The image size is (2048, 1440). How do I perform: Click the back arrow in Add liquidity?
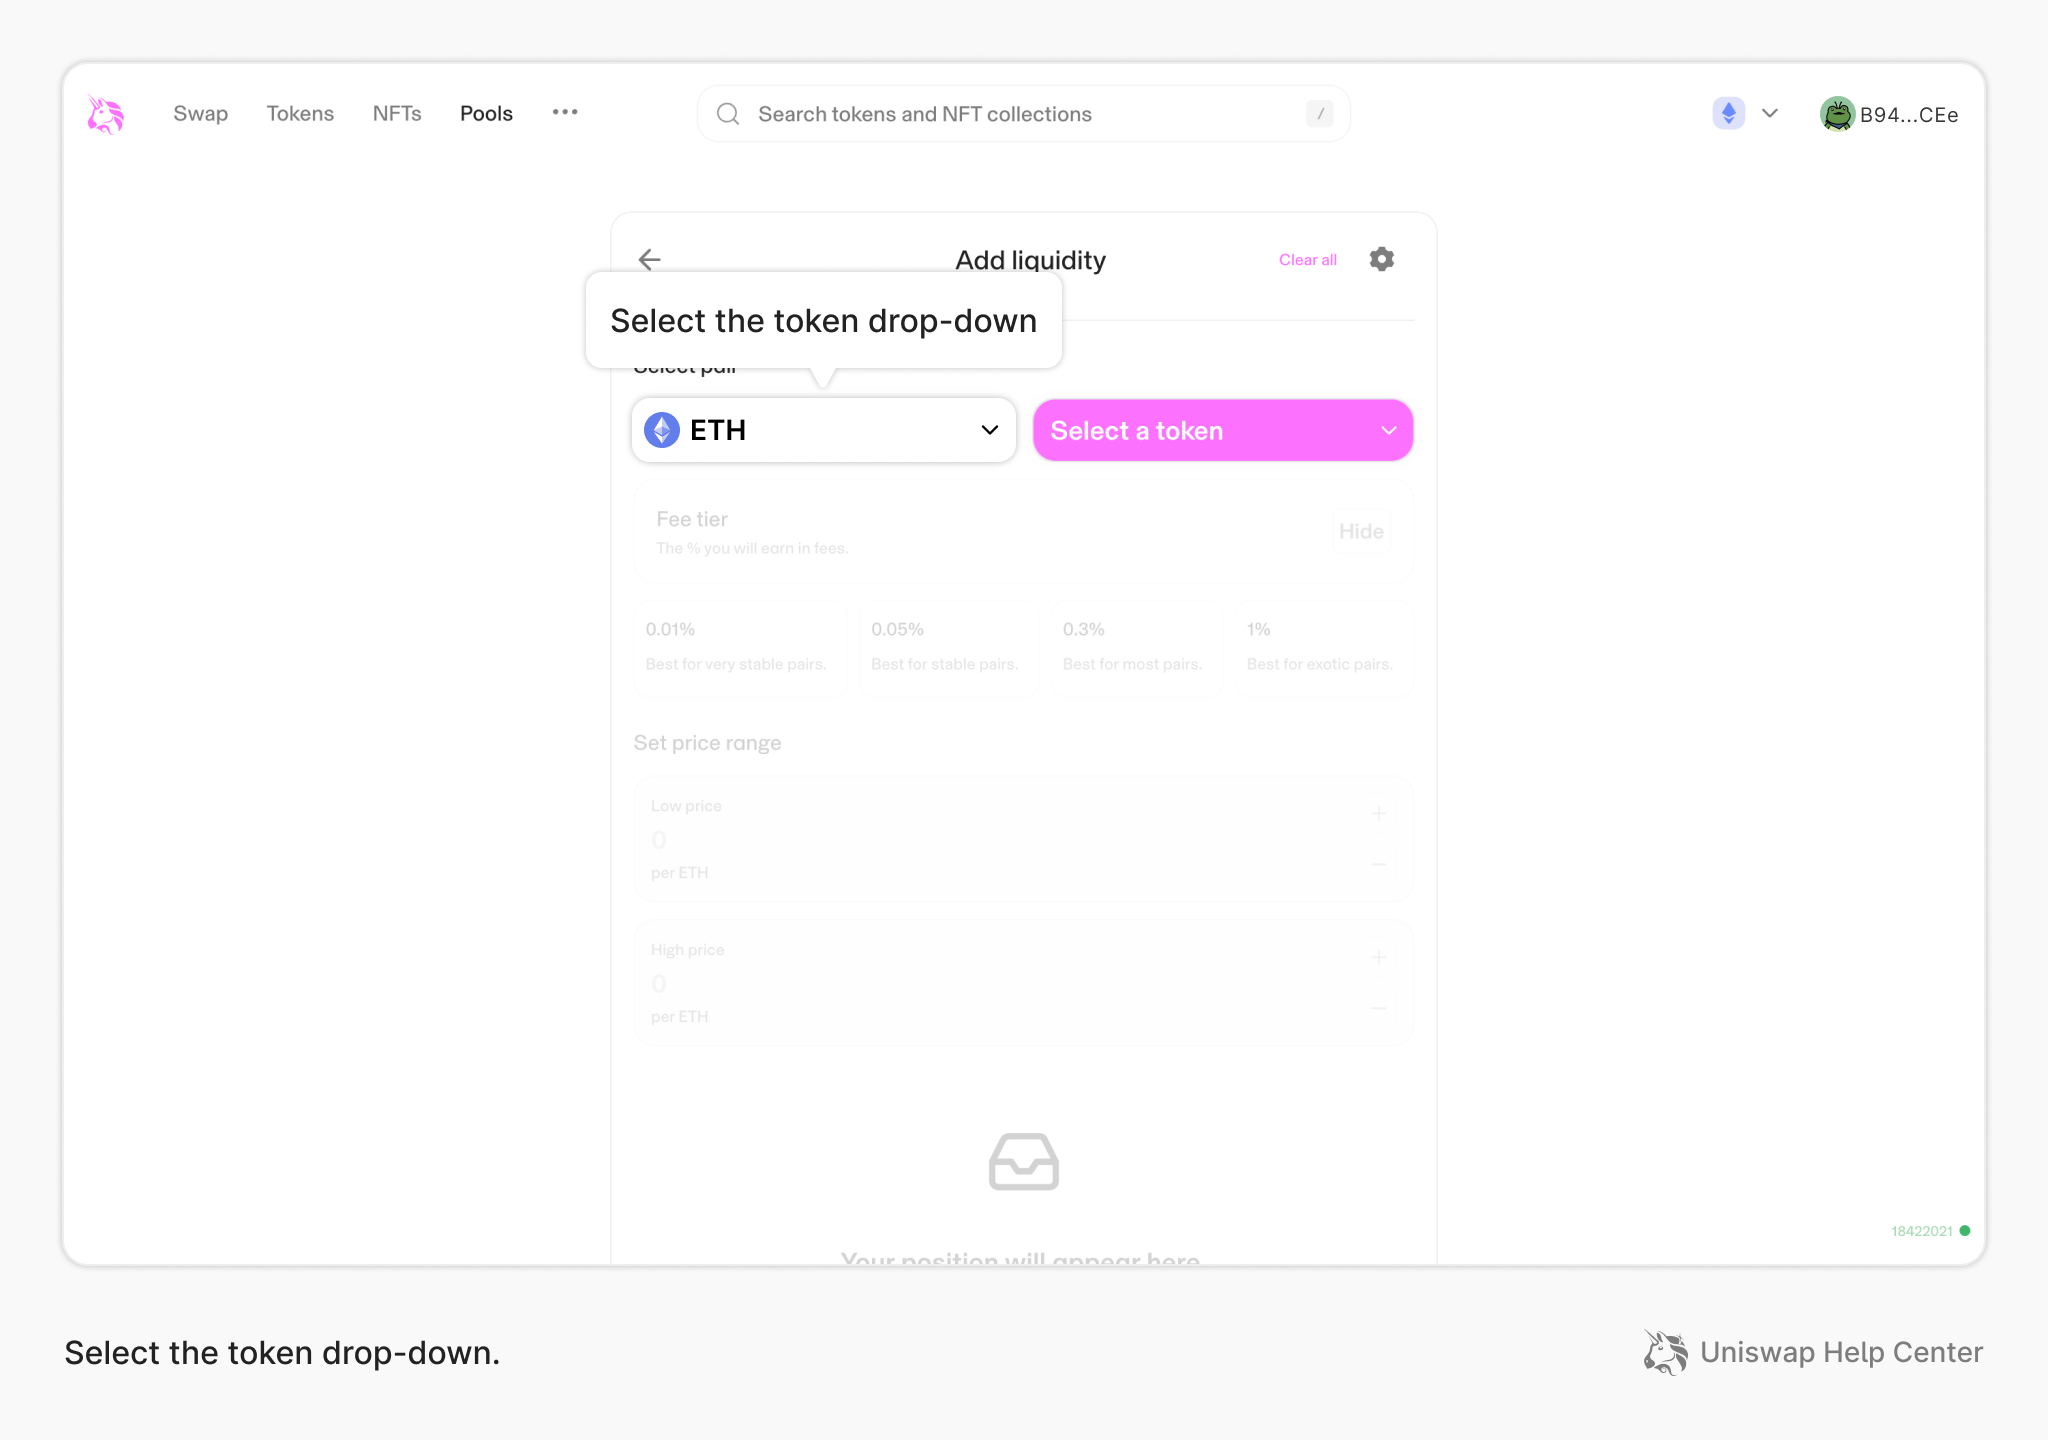[x=650, y=259]
